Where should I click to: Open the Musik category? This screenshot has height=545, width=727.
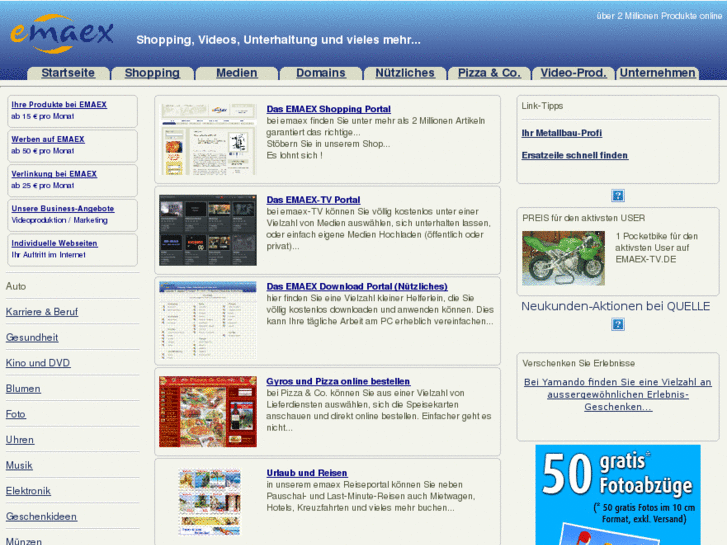pos(19,465)
